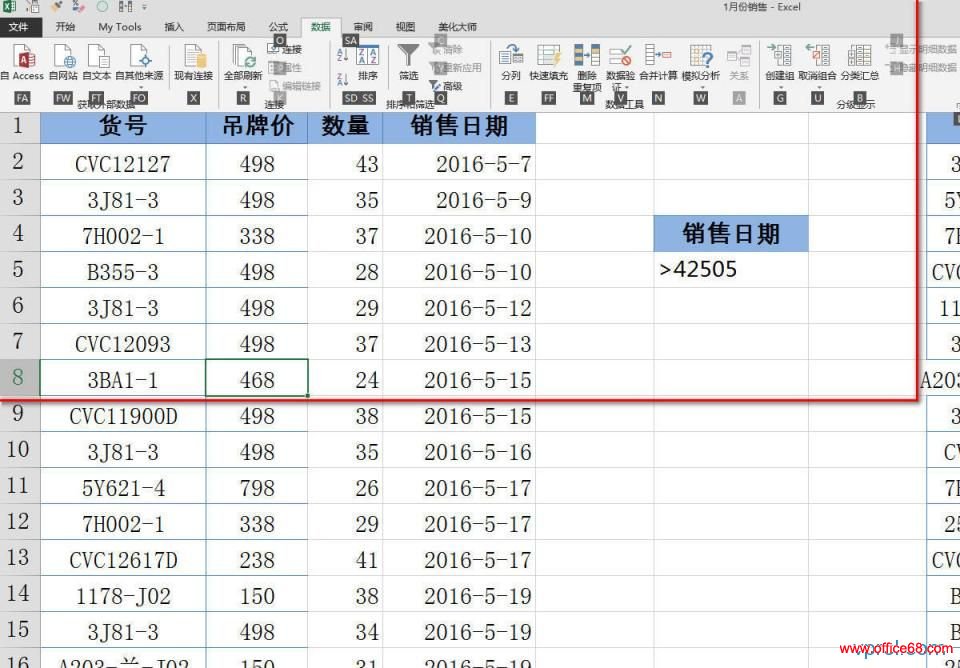Open the 文件 file tab
This screenshot has width=960, height=668.
pos(19,27)
